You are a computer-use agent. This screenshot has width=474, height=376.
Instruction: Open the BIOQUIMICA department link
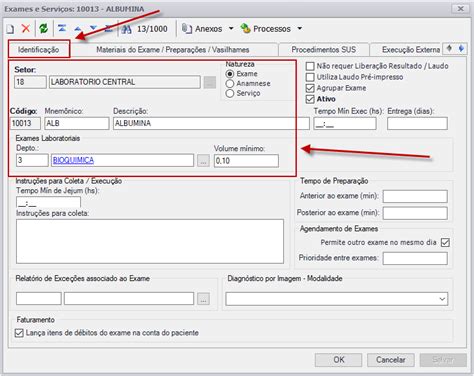(73, 160)
